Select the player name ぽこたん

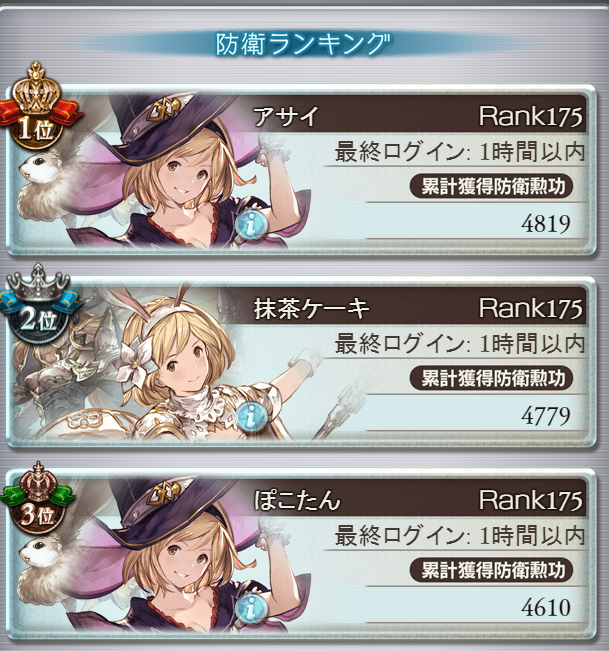tap(297, 500)
